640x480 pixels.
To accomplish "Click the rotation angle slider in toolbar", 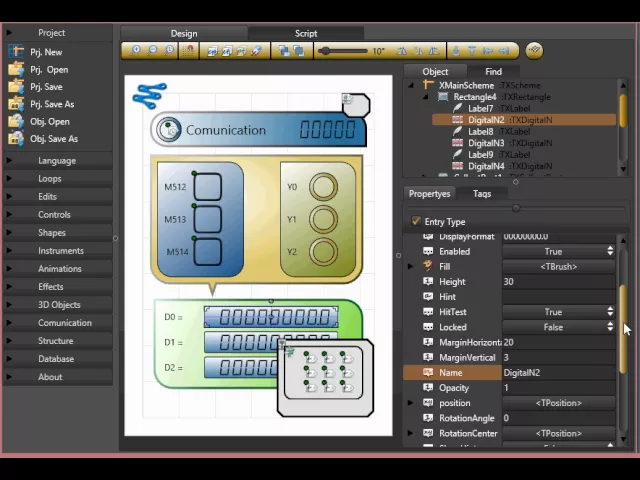I will click(x=343, y=51).
